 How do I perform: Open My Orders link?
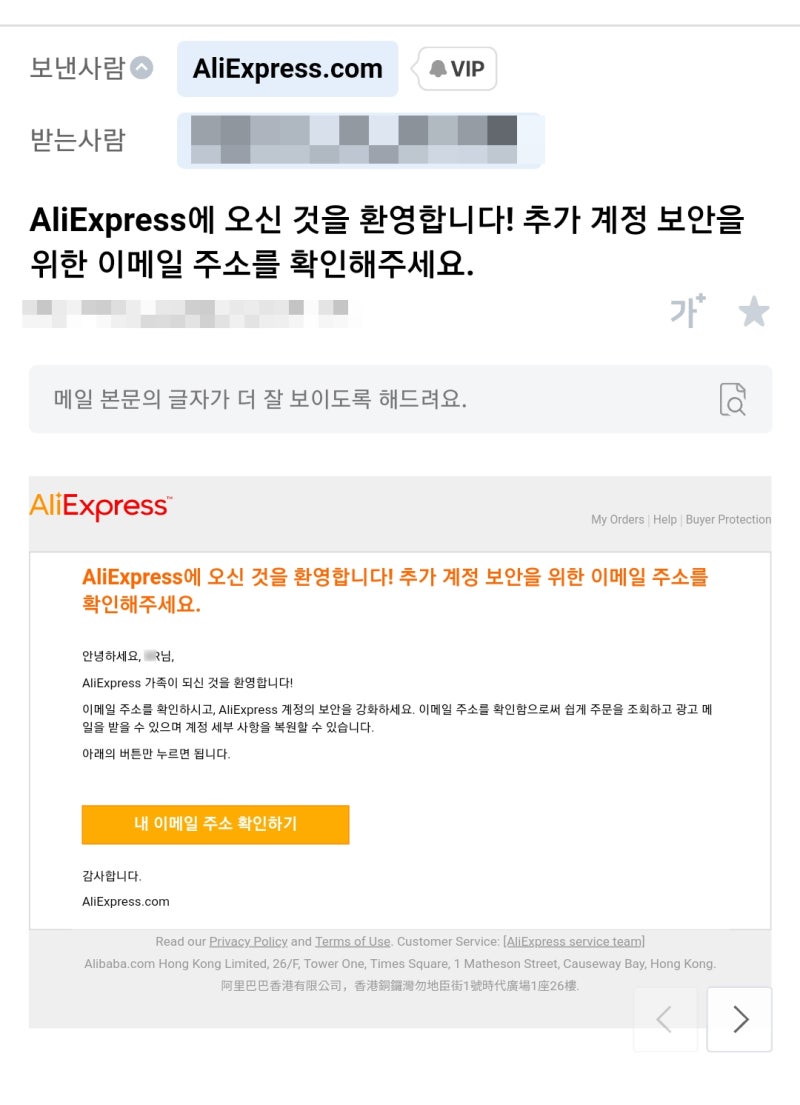pyautogui.click(x=617, y=519)
